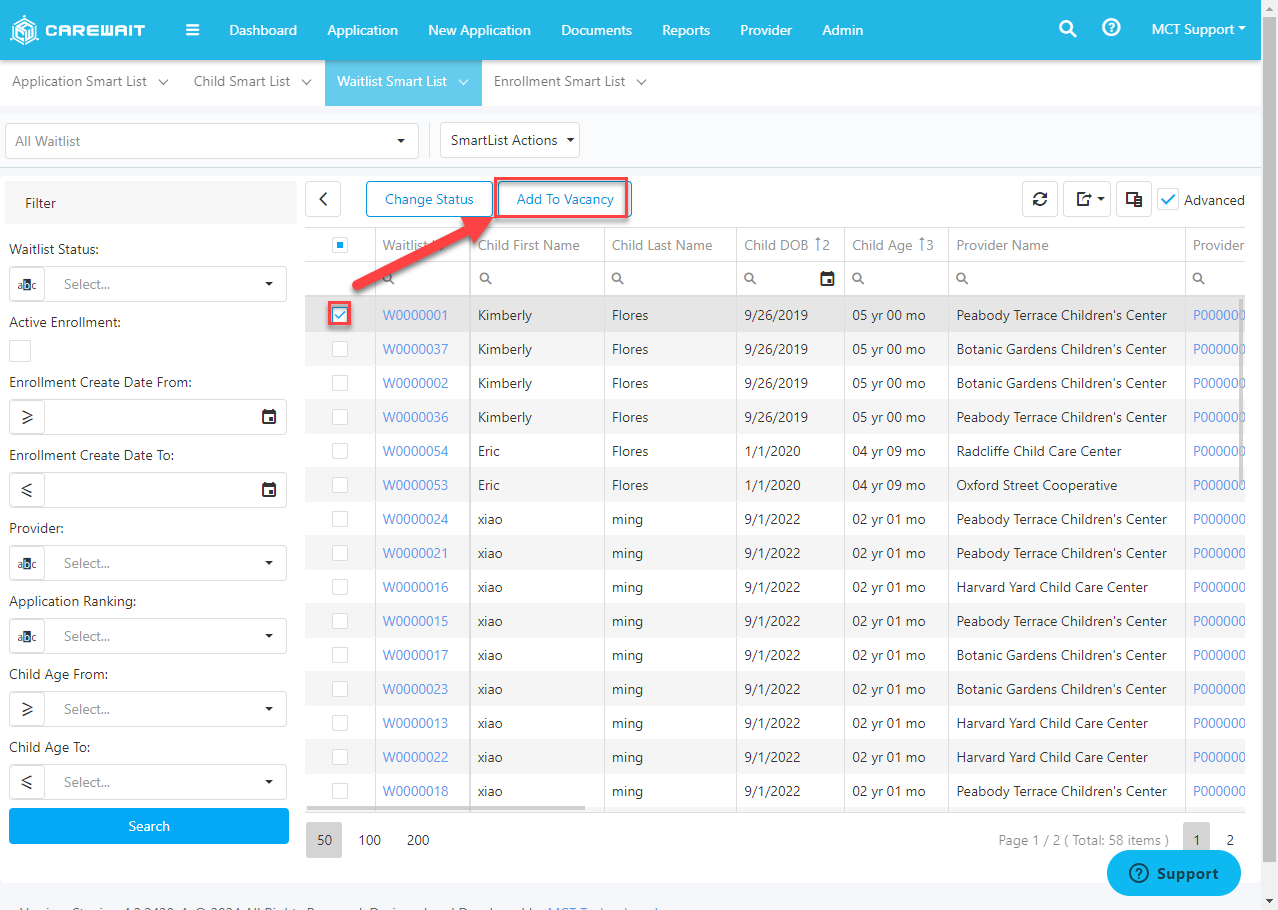Check the row W0000002 checkbox
Viewport: 1278px width, 910px height.
340,383
